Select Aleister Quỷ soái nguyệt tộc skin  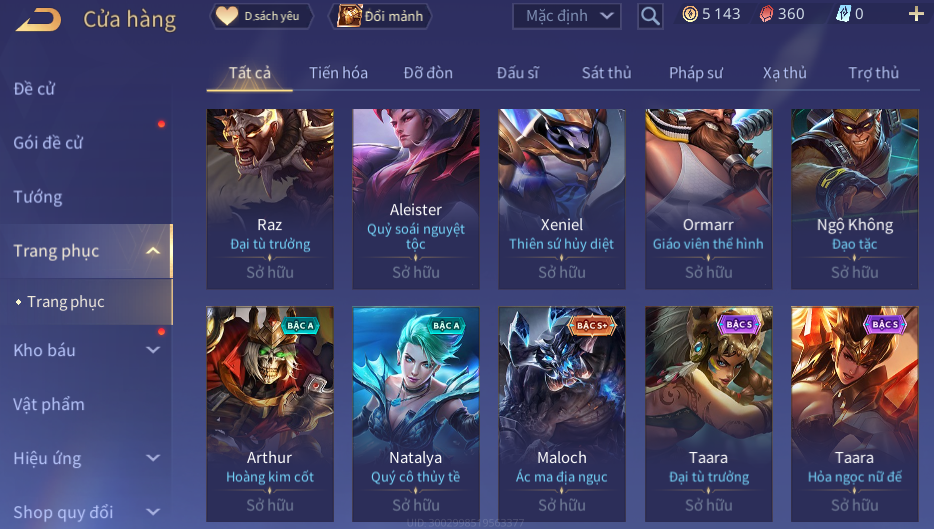click(x=416, y=198)
